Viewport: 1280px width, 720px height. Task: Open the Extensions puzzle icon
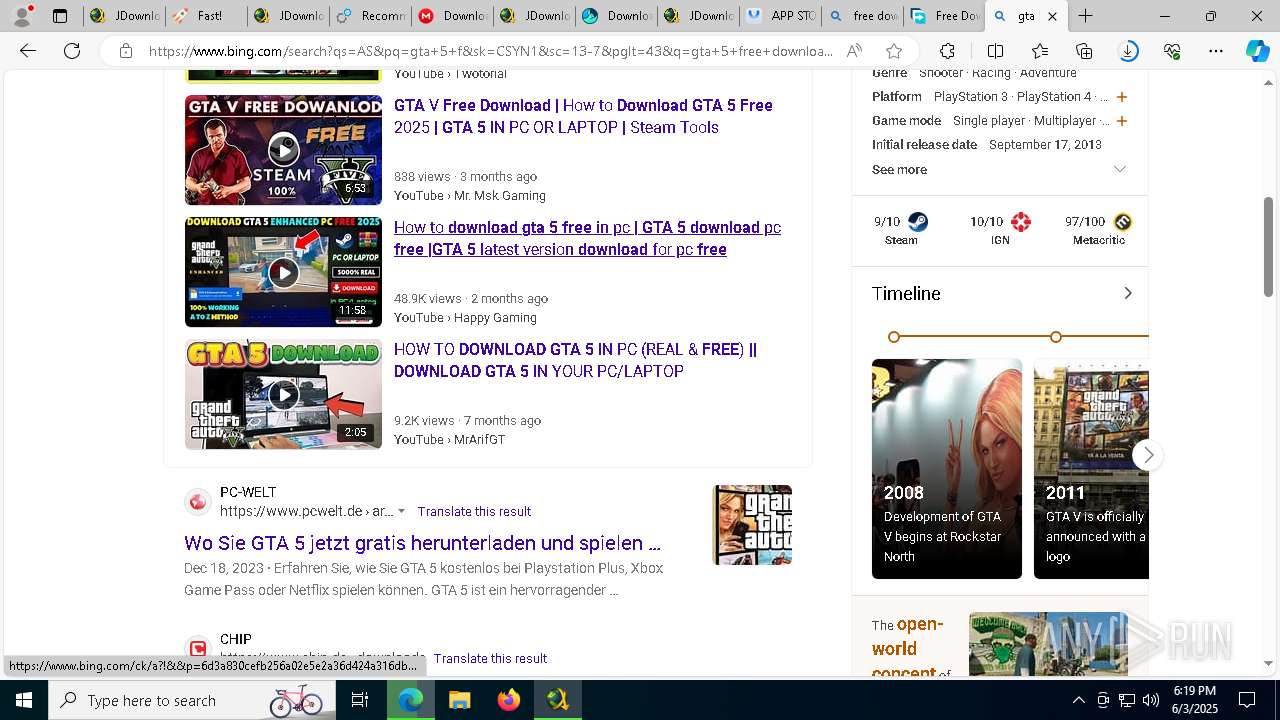point(947,51)
